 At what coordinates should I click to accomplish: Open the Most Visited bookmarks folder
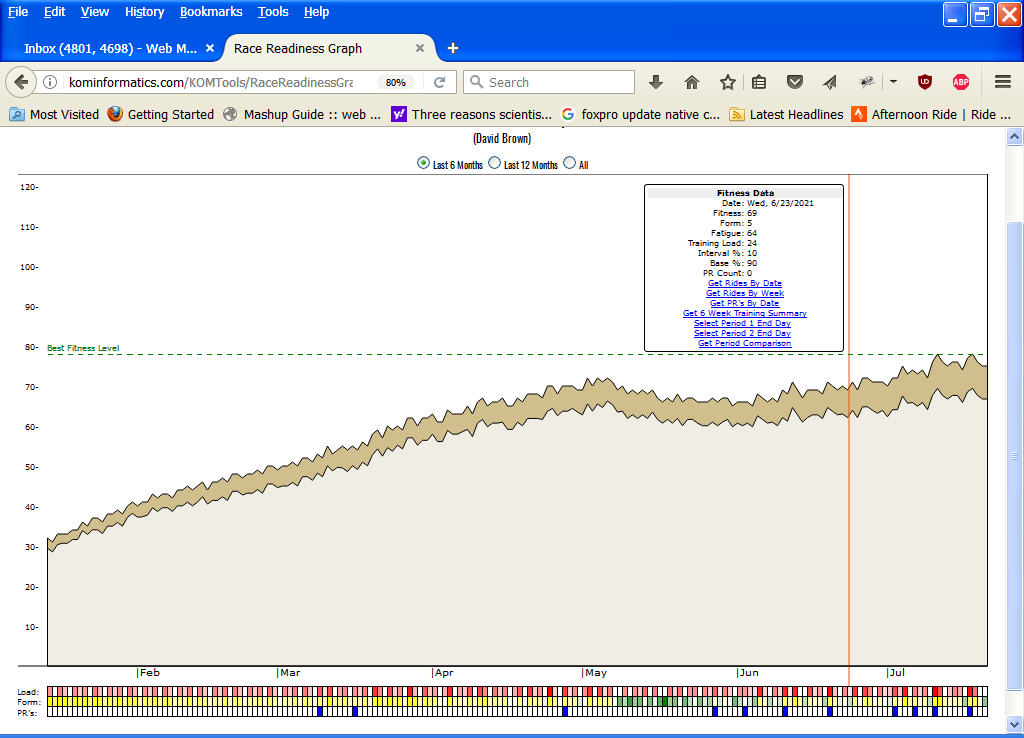click(55, 114)
